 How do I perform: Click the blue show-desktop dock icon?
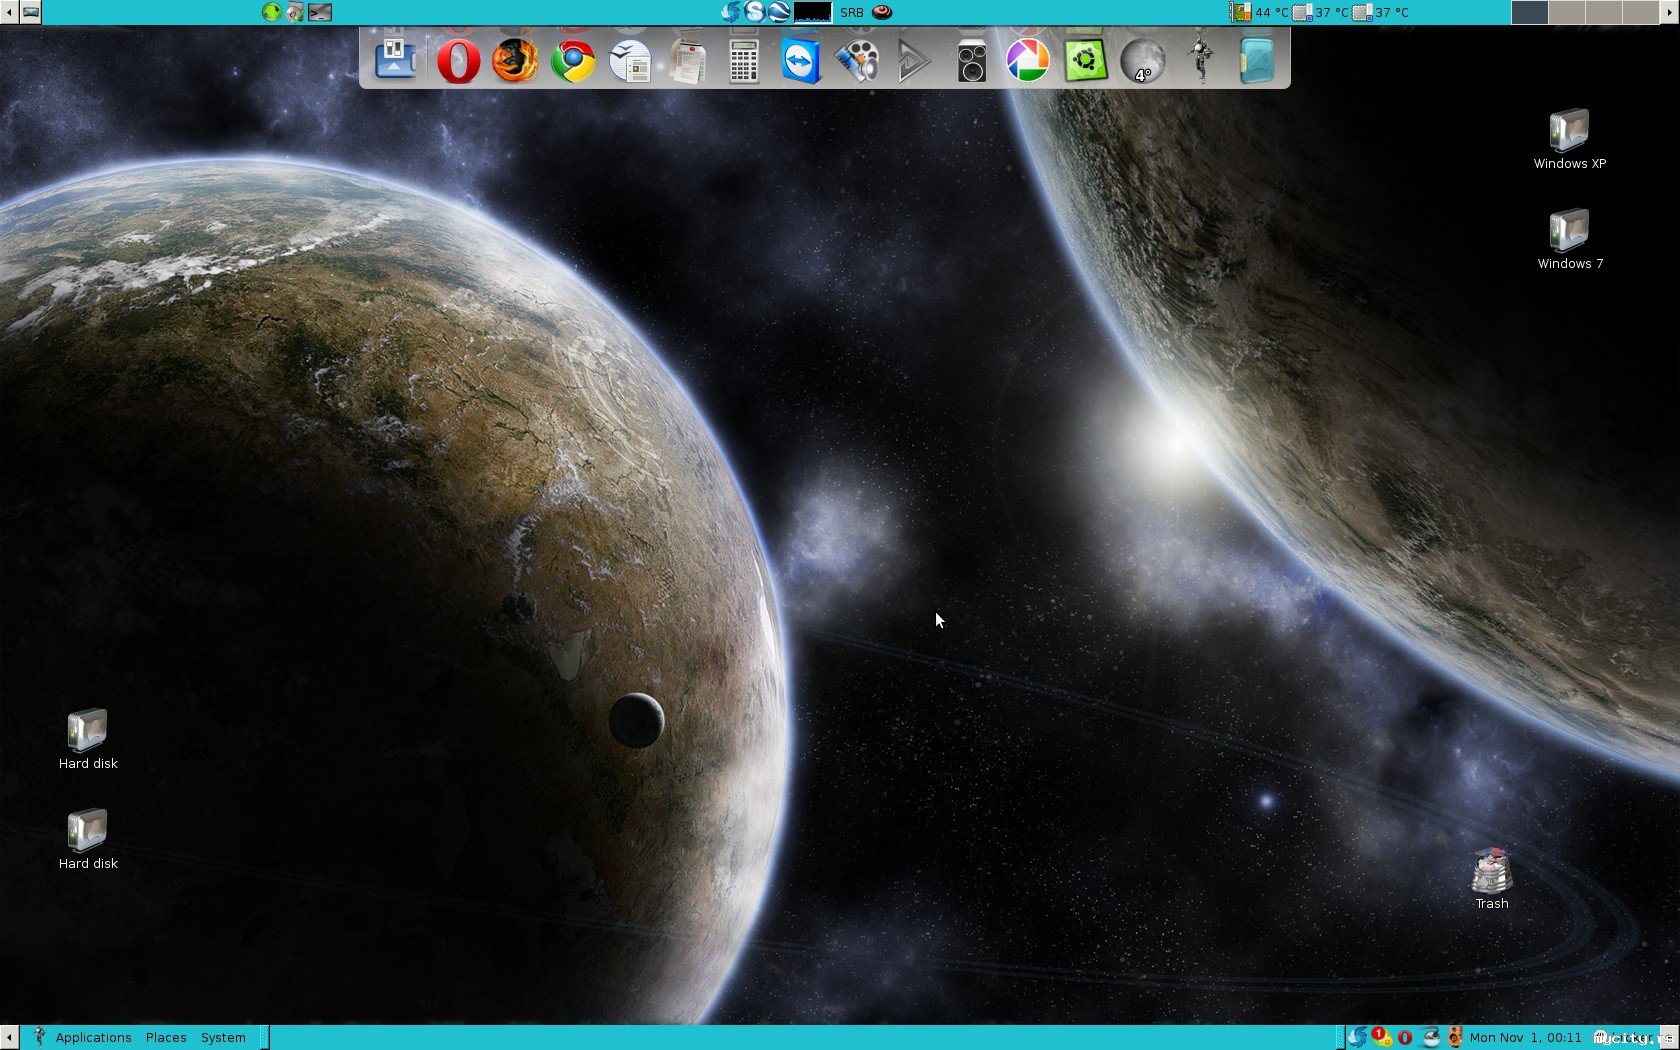[396, 60]
